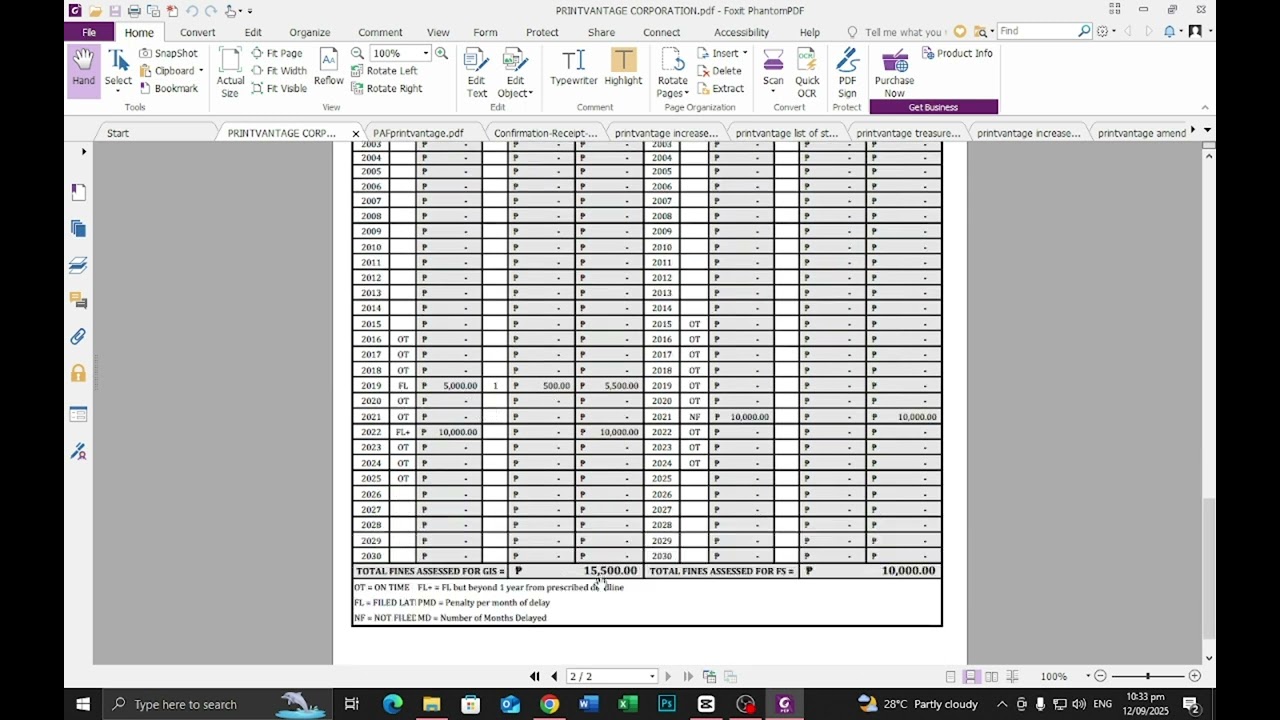Screen dimensions: 1280x720
Task: Open the Clipboard dropdown
Action: coord(172,71)
